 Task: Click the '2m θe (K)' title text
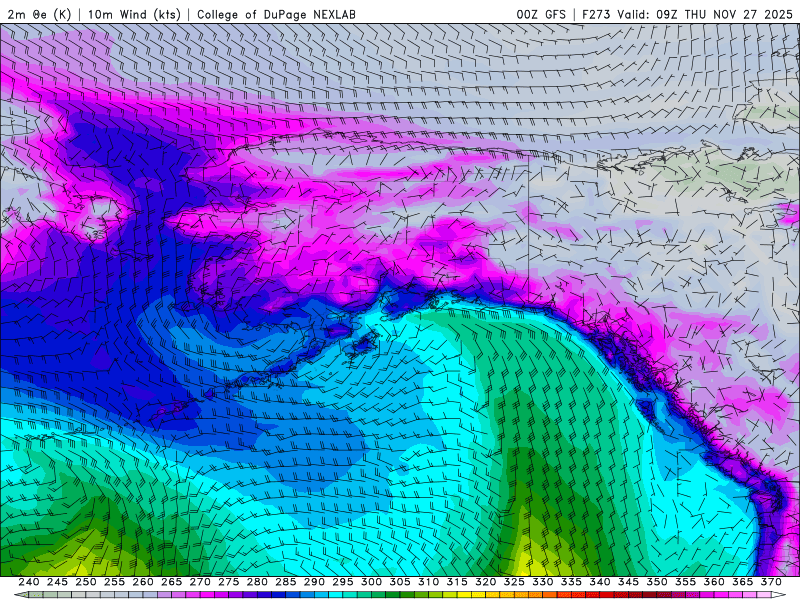tap(40, 14)
